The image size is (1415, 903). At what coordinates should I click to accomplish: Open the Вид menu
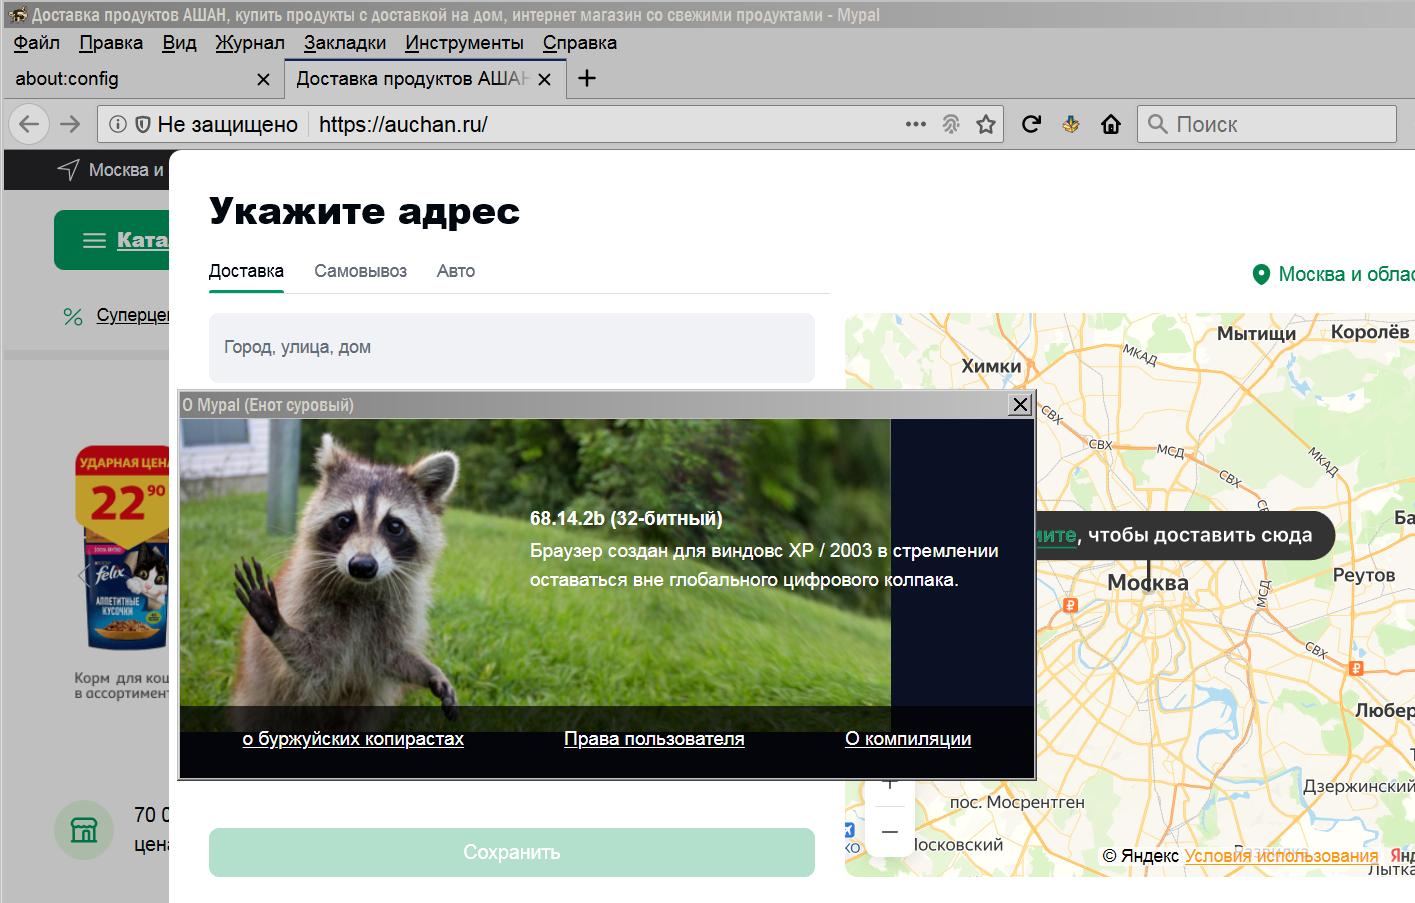pos(179,43)
